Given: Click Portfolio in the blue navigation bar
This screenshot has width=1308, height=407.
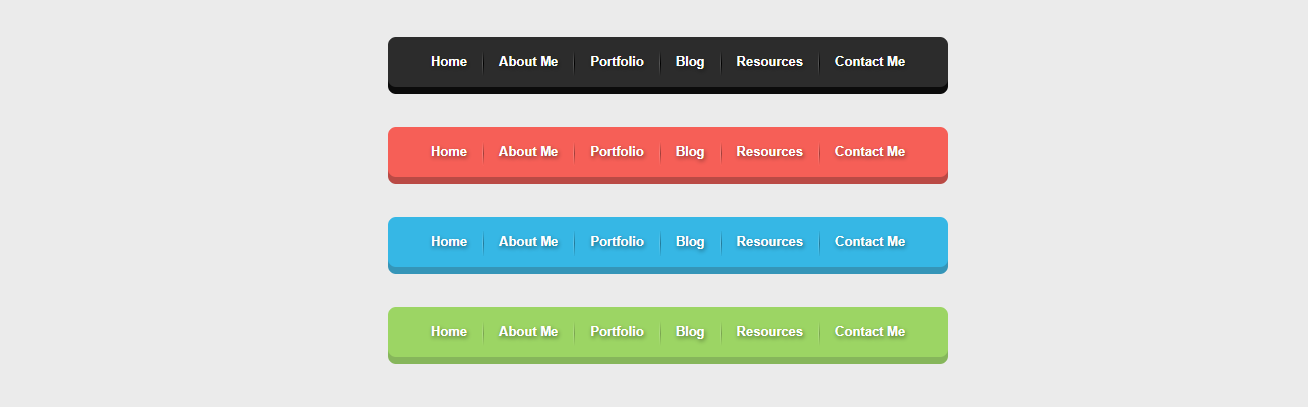Looking at the screenshot, I should pos(617,242).
